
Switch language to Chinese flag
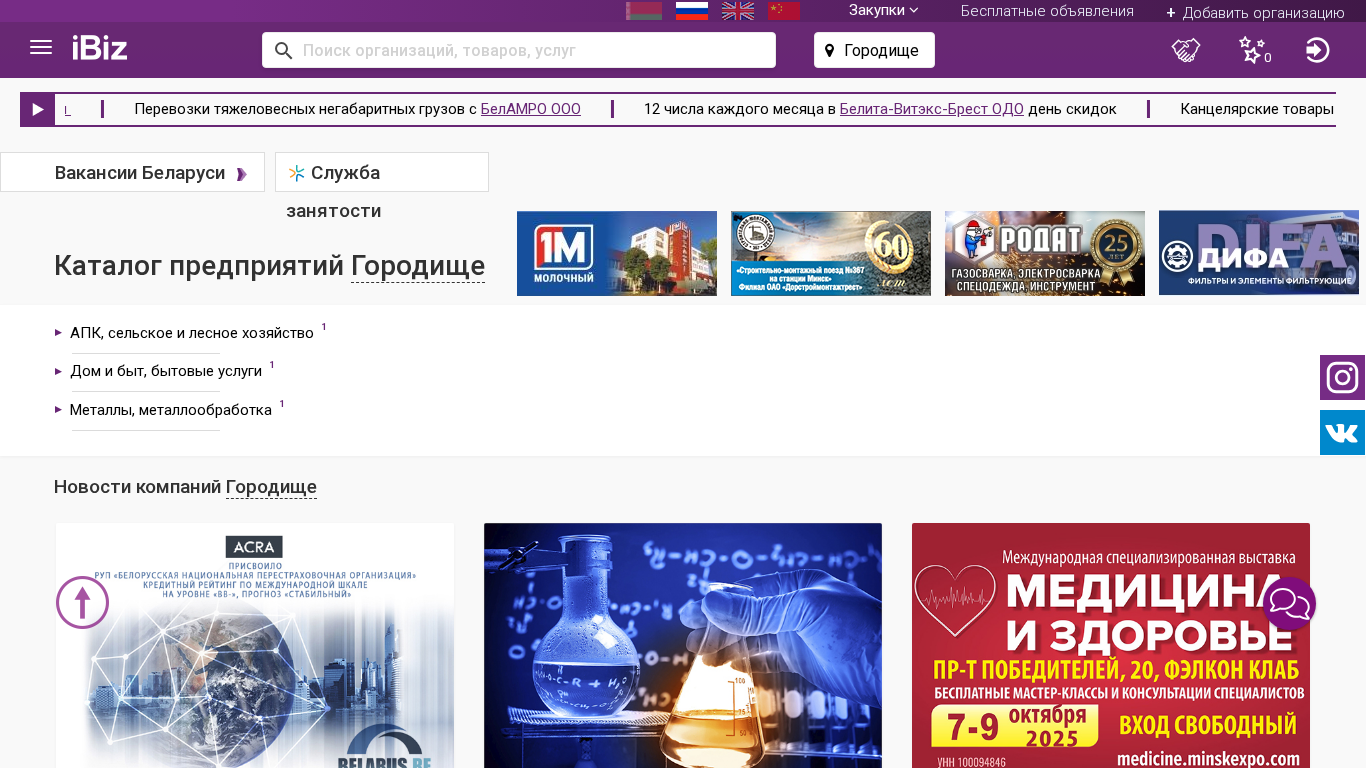[783, 11]
